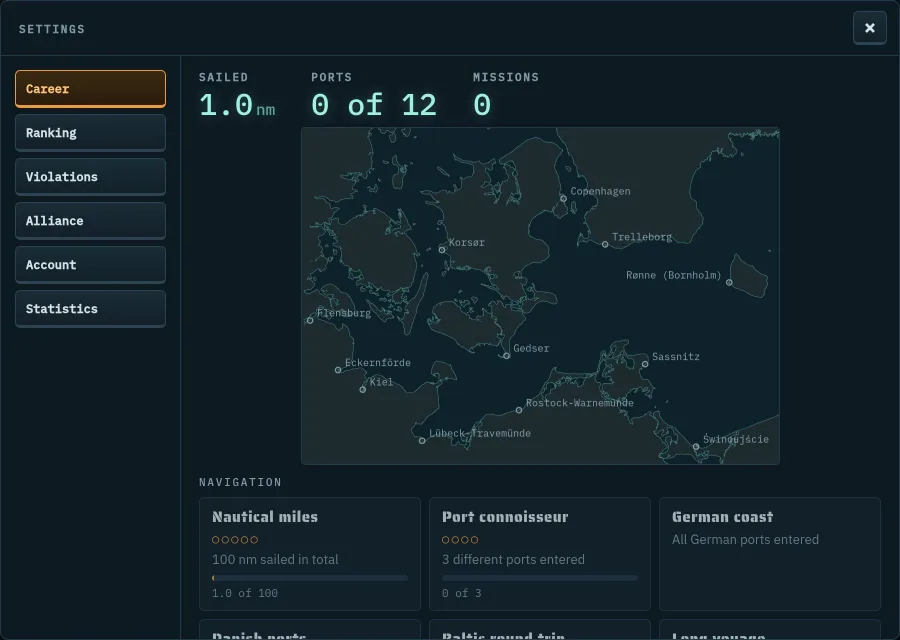Click the Korsør port marker
Image resolution: width=900 pixels, height=640 pixels.
click(x=442, y=250)
